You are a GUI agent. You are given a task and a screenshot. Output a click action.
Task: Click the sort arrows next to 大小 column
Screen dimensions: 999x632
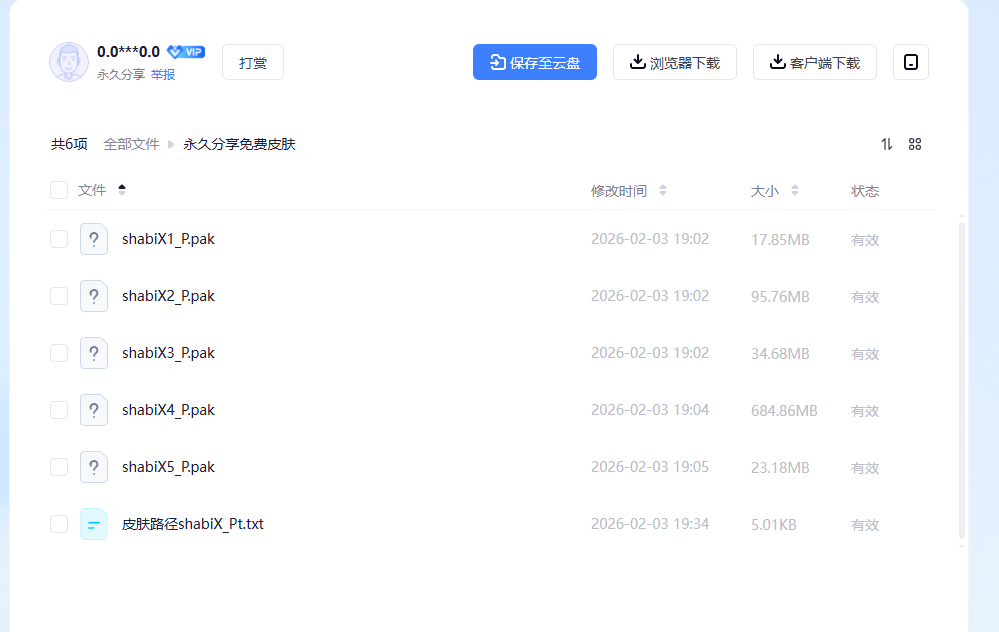[x=795, y=190]
